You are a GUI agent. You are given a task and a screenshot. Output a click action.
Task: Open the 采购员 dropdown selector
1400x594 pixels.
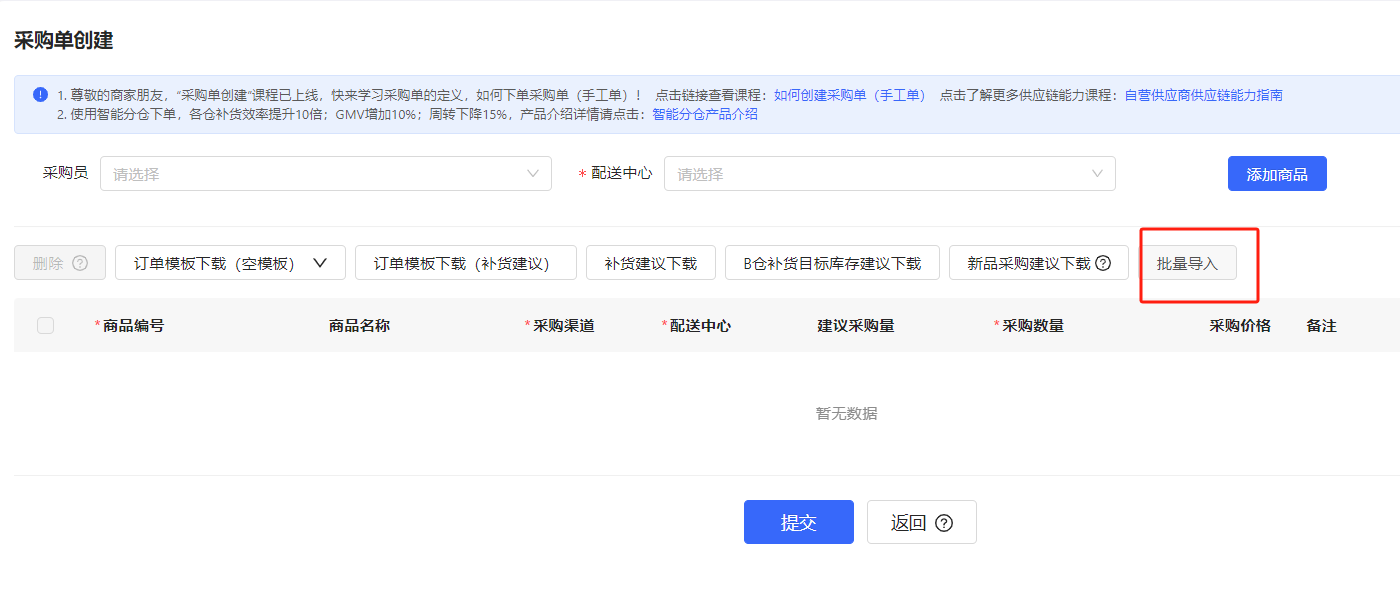click(325, 174)
